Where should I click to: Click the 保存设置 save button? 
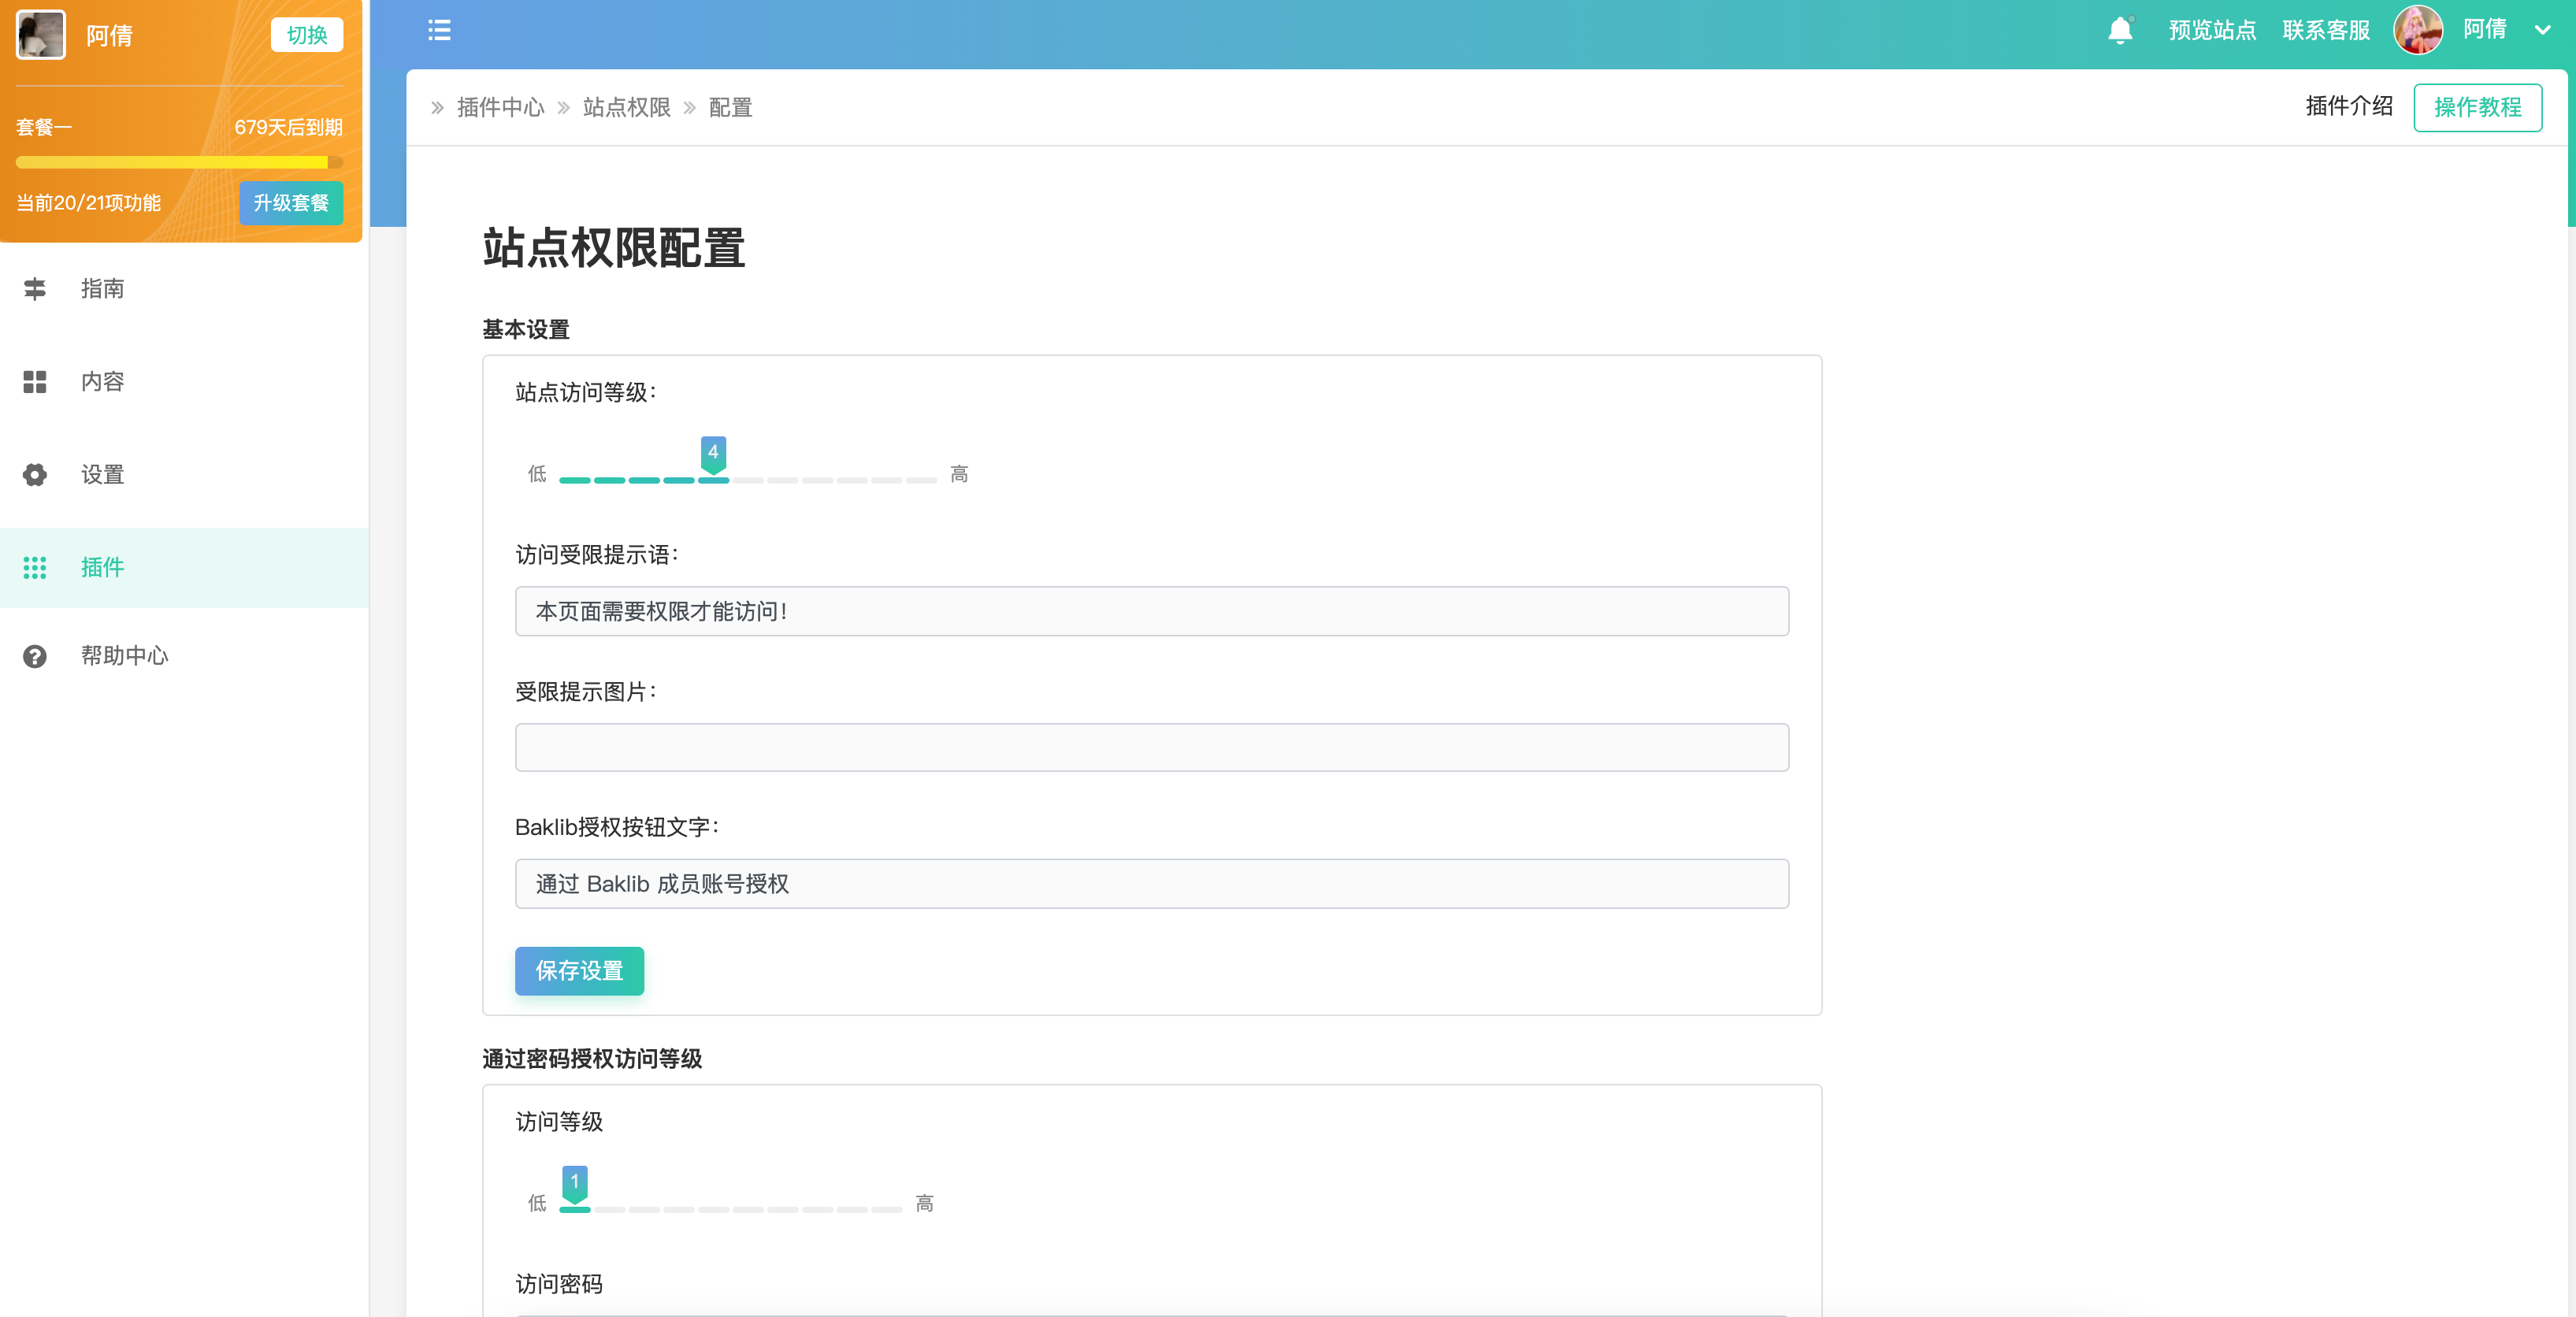coord(579,970)
